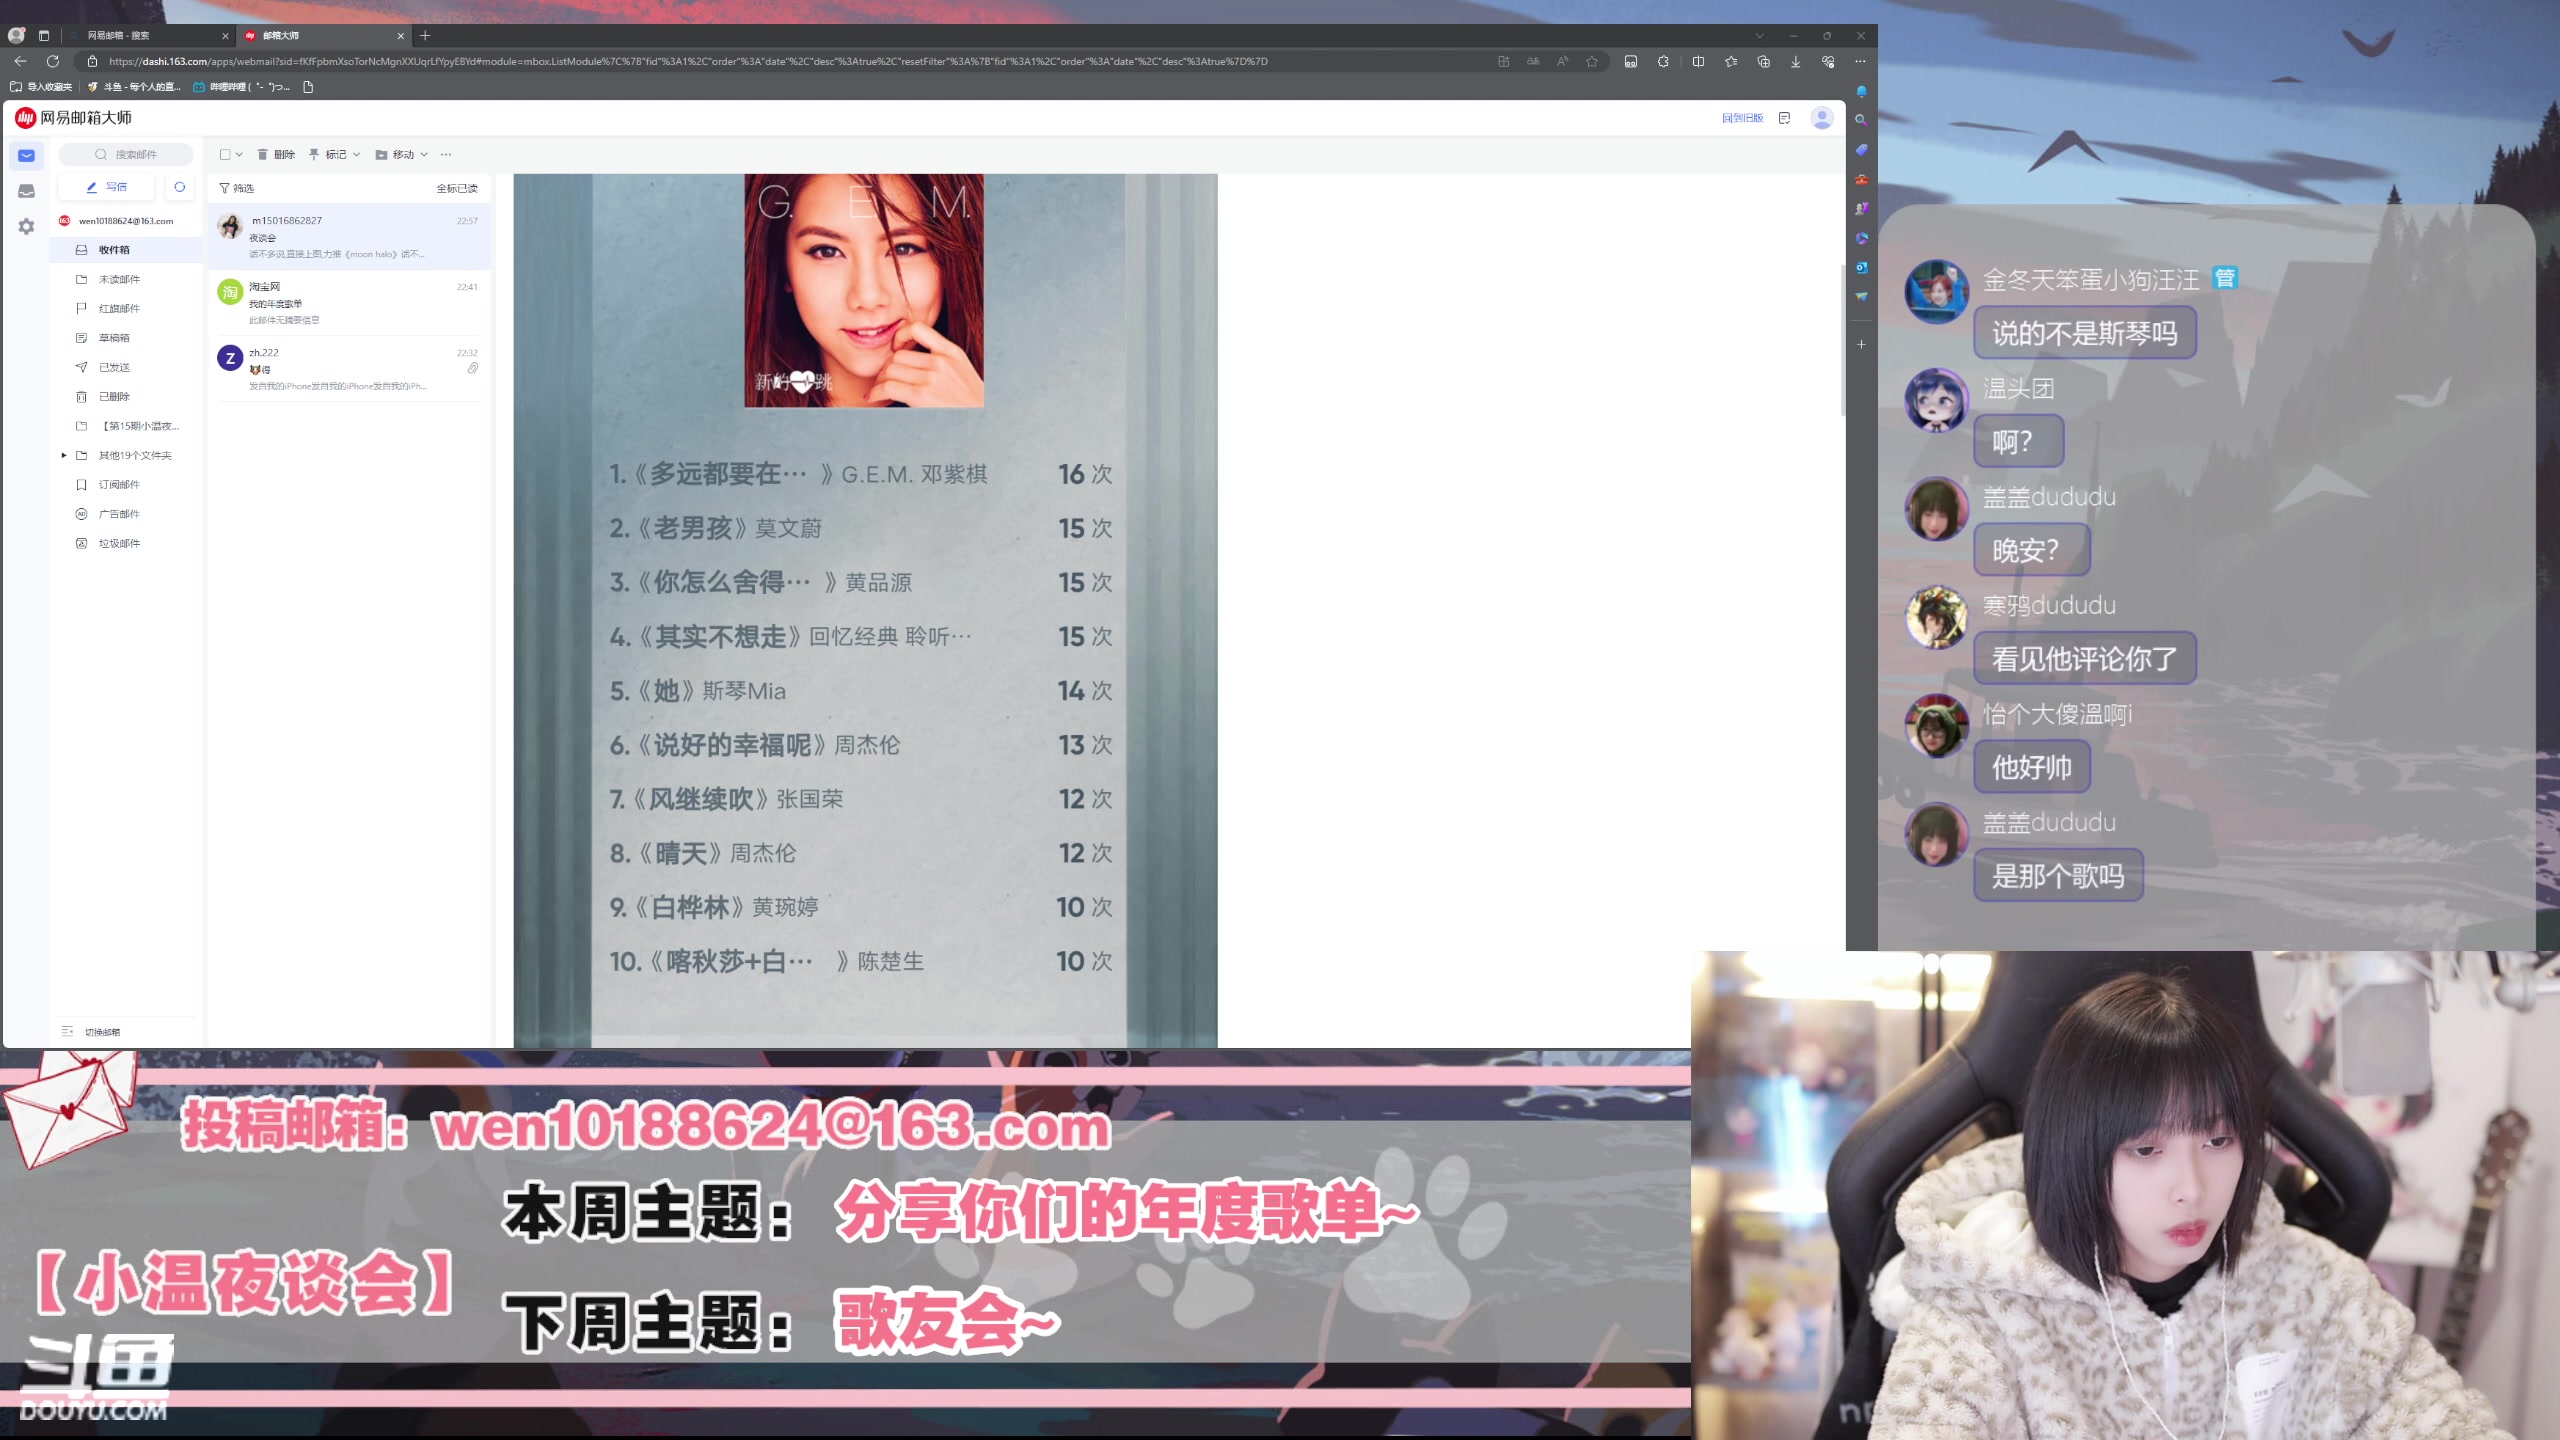This screenshot has height=1440, width=2560.
Task: Open the 移动 move dropdown
Action: click(x=402, y=154)
